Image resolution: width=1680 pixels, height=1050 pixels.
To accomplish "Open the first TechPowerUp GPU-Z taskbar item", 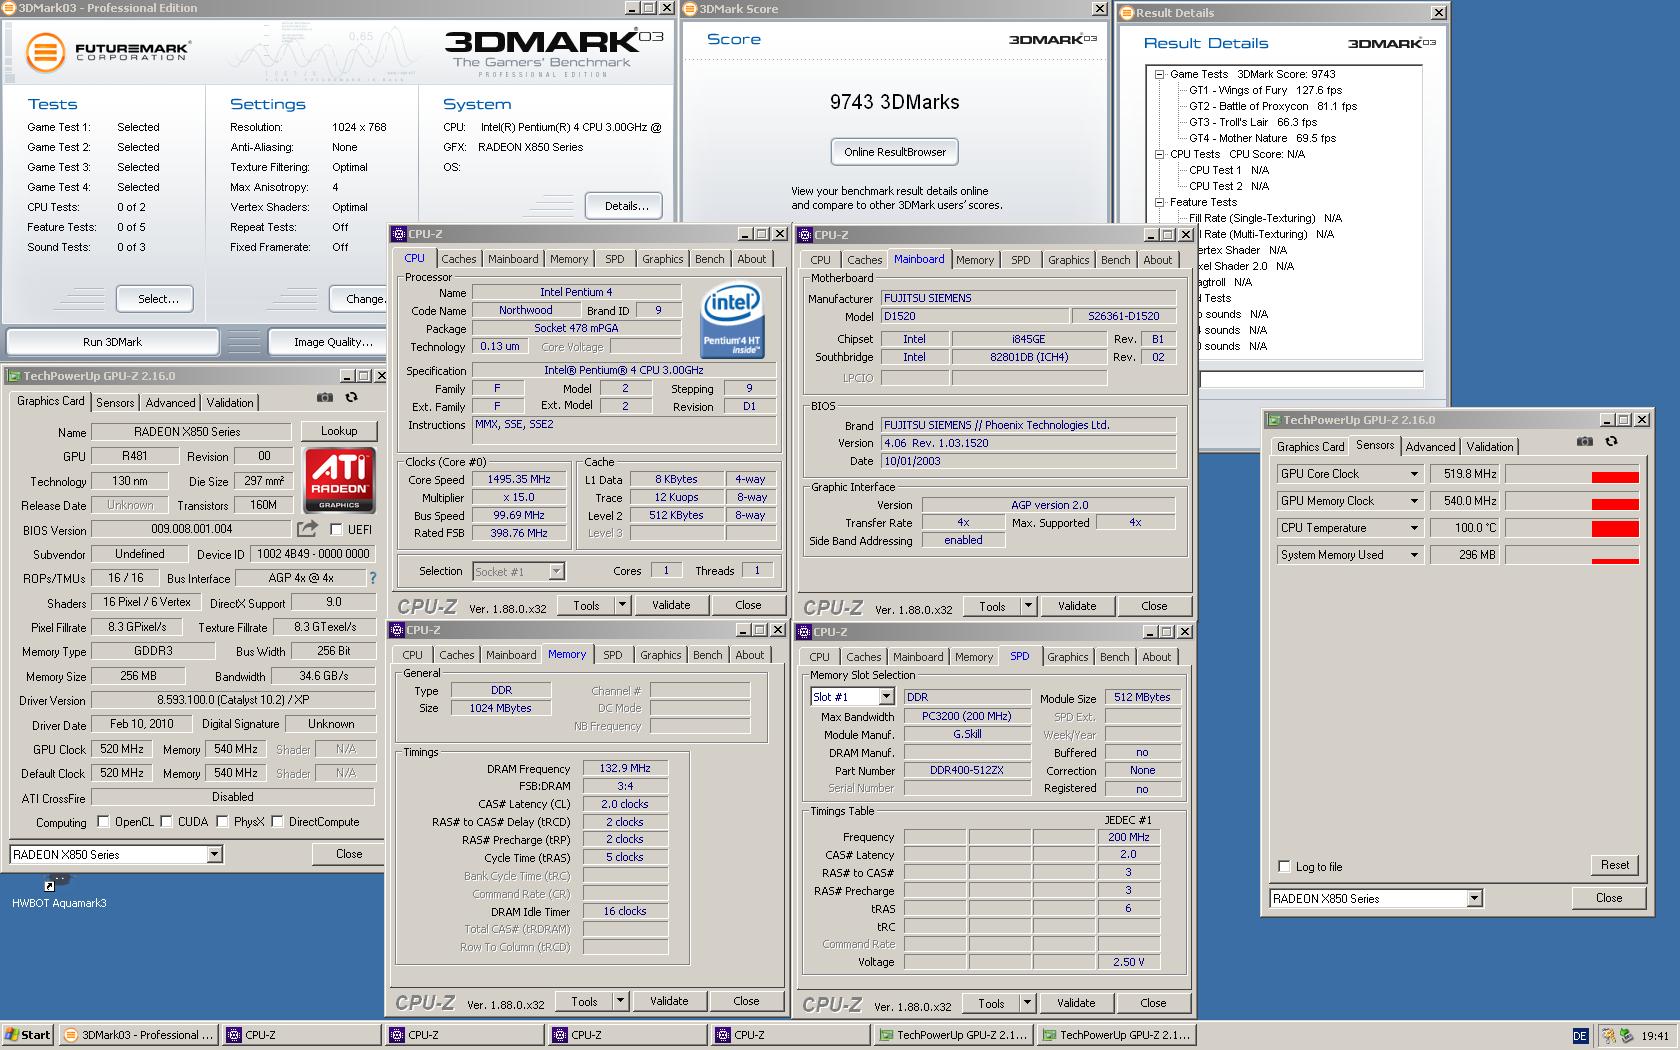I will coord(954,1035).
